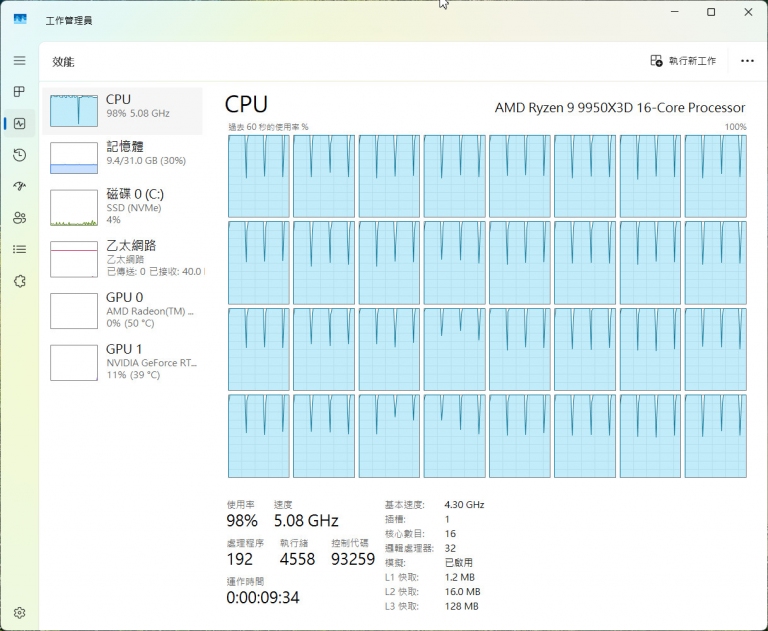Select the Performance page sidebar icon

click(19, 123)
